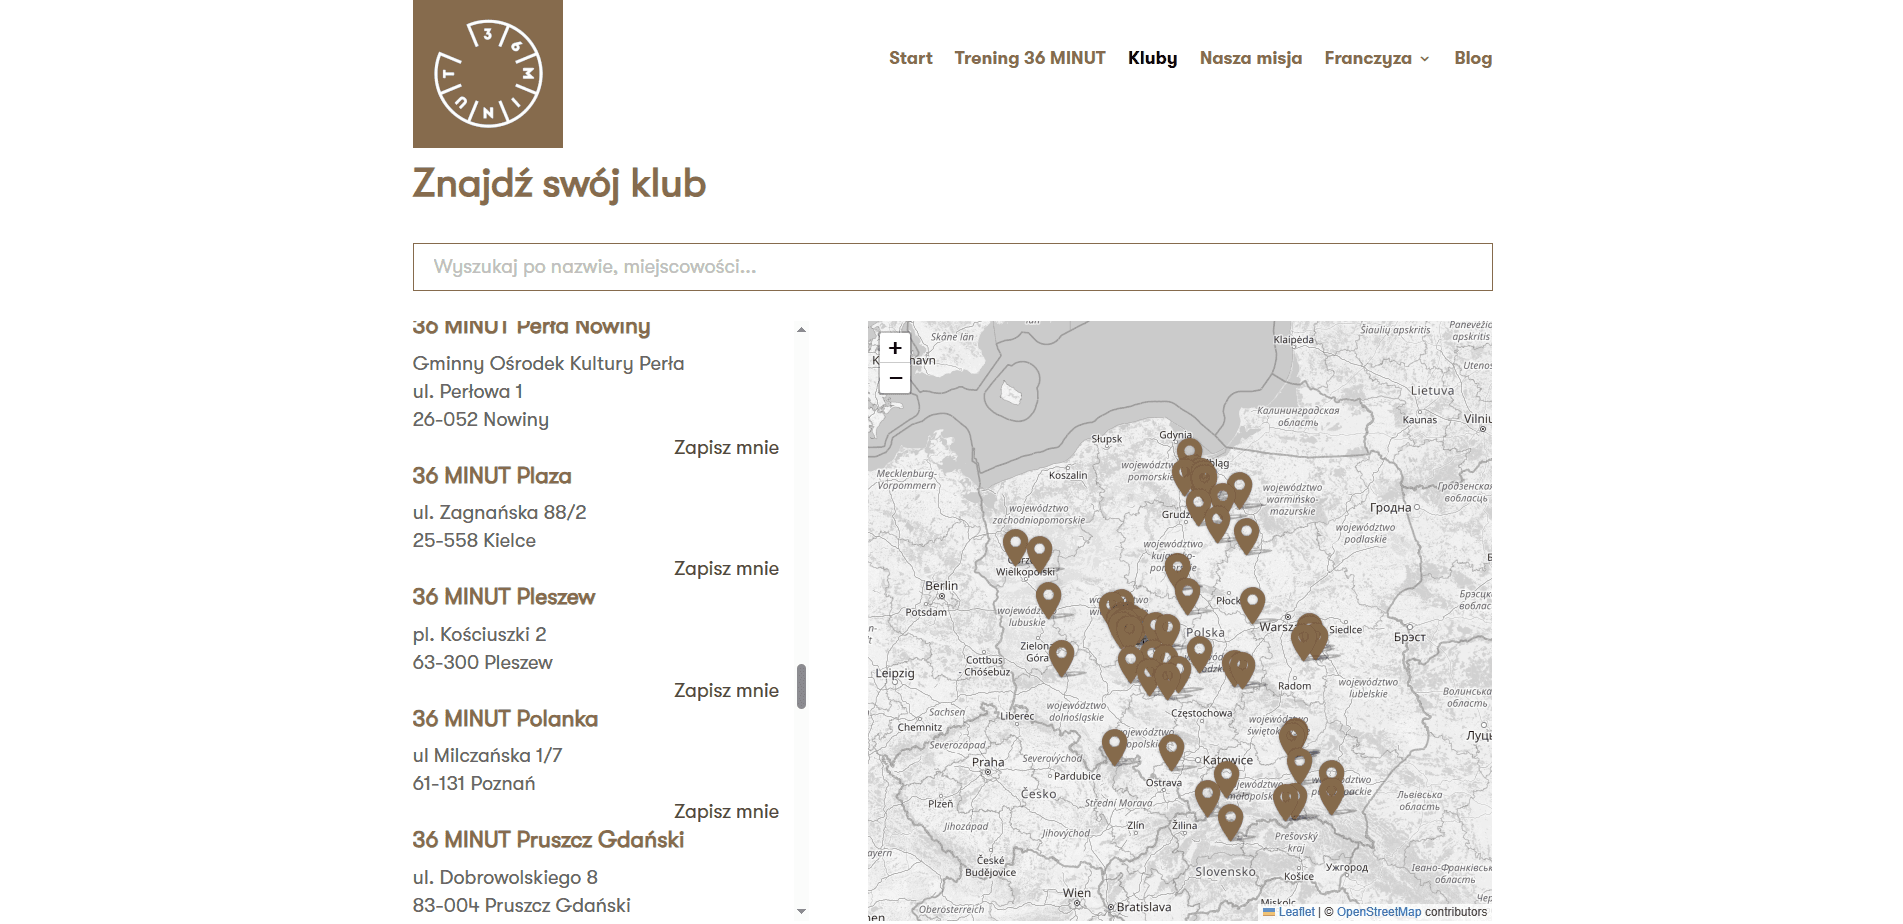Open the Kluby page
This screenshot has height=924, width=1903.
pyautogui.click(x=1152, y=58)
